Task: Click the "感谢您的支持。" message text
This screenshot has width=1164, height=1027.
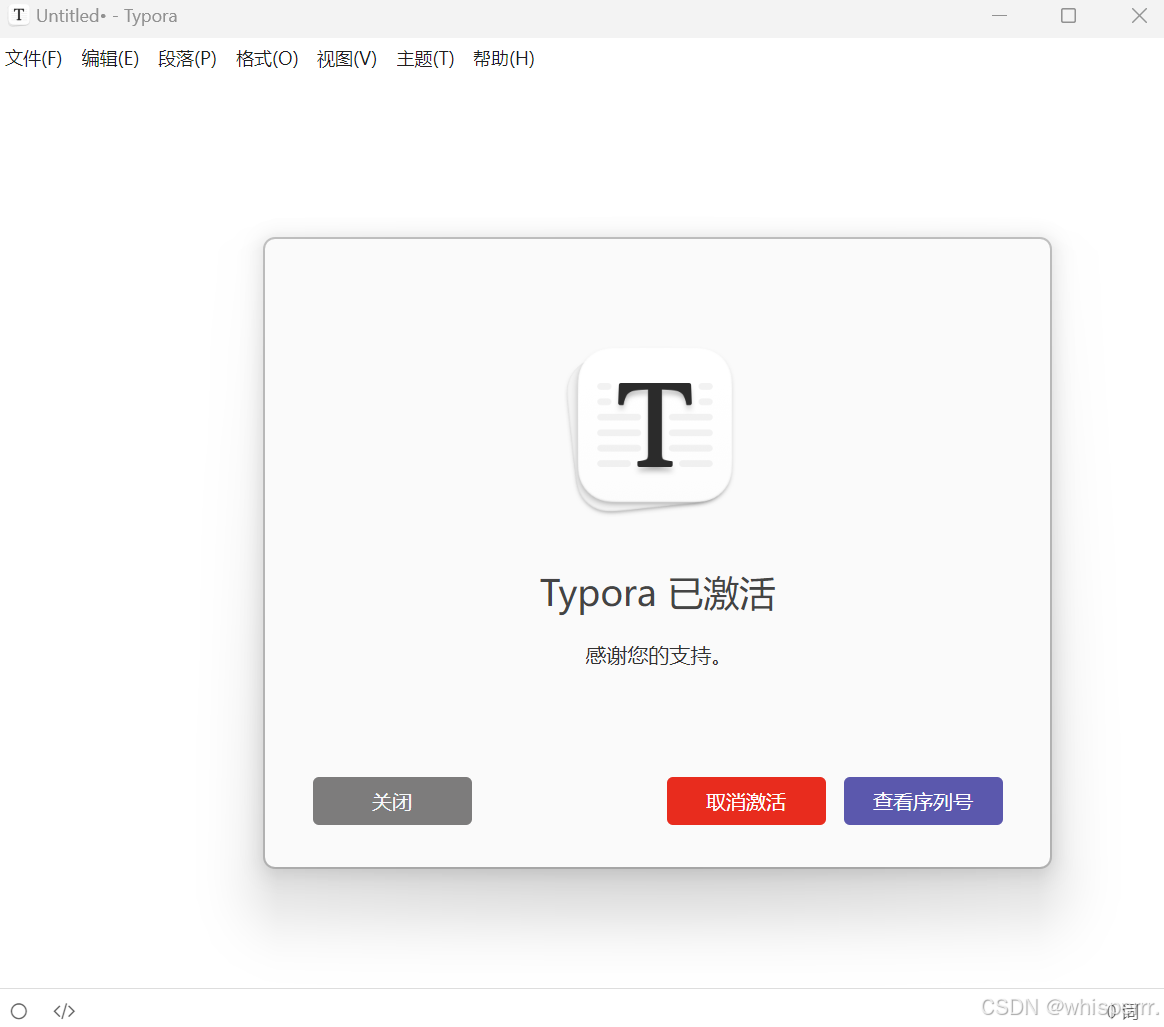Action: (654, 657)
